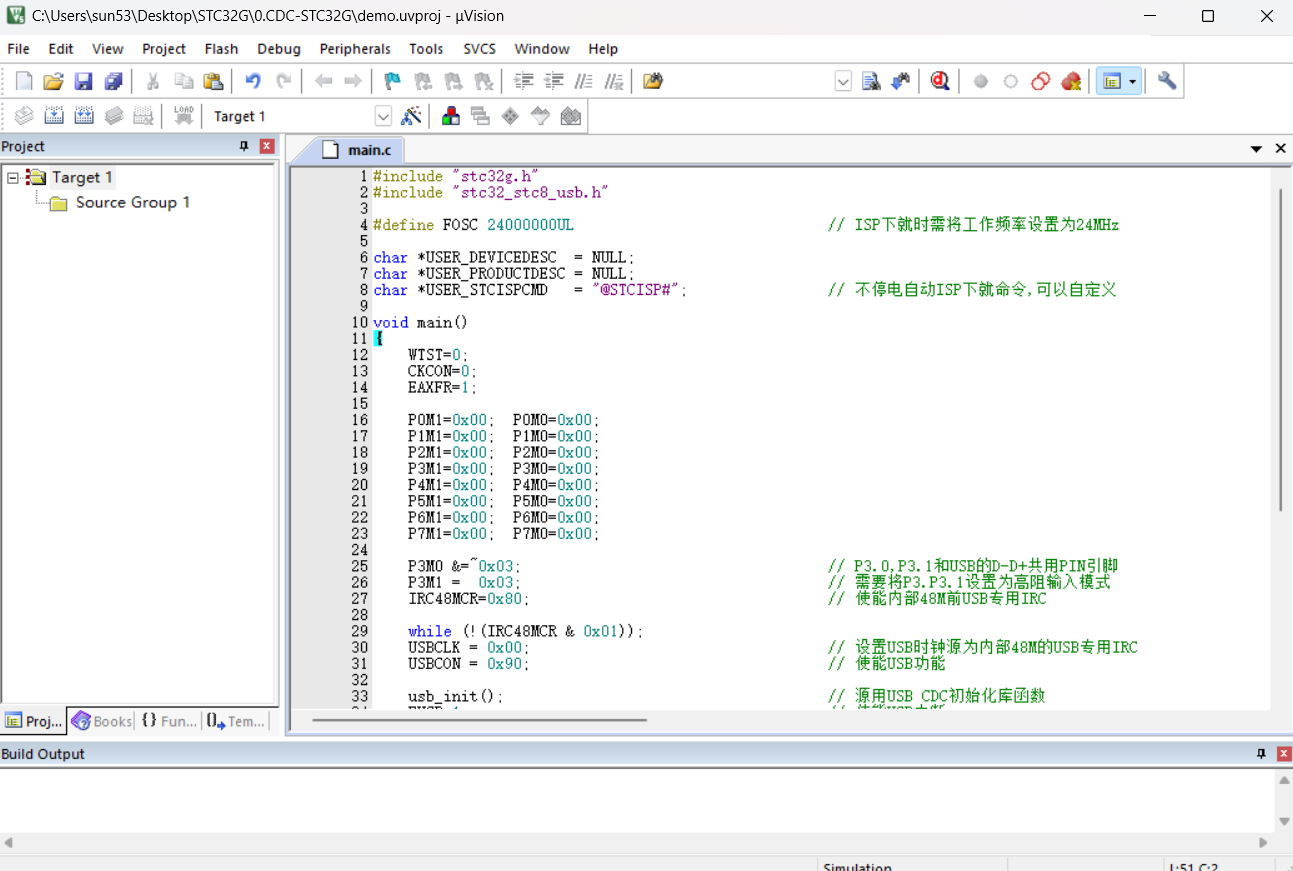Open the Flash menu
This screenshot has width=1293, height=871.
221,48
